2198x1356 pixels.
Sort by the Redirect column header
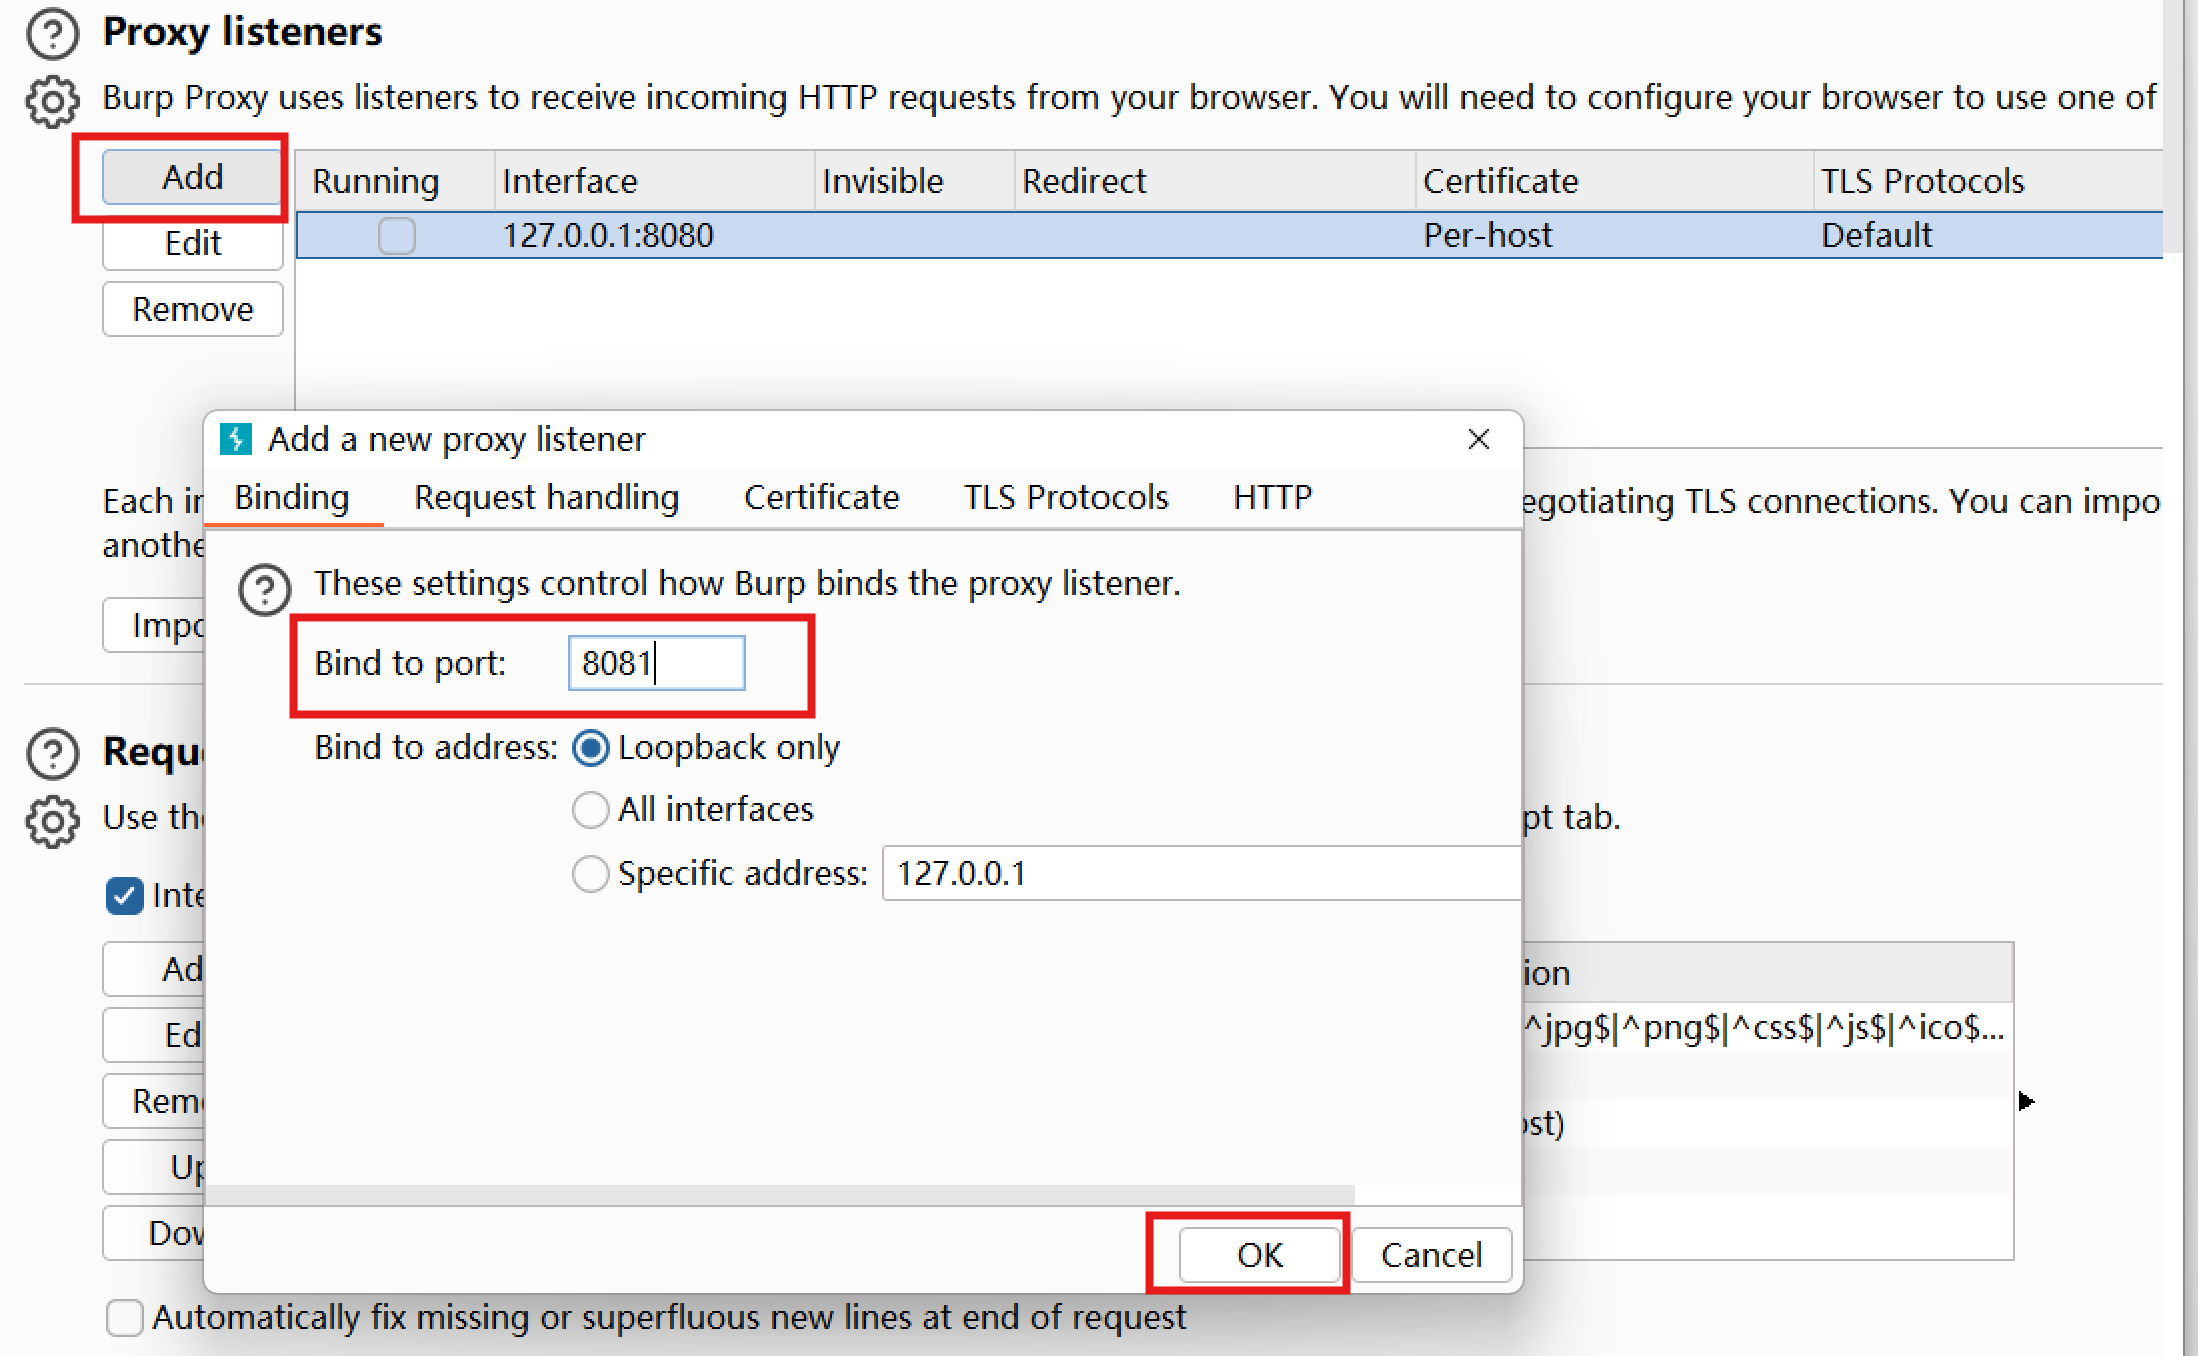point(1215,181)
